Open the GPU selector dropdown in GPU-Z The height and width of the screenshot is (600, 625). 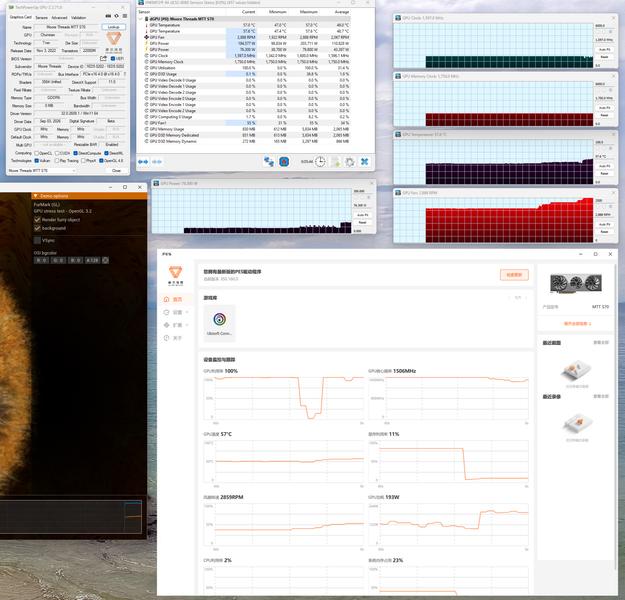tap(42, 171)
